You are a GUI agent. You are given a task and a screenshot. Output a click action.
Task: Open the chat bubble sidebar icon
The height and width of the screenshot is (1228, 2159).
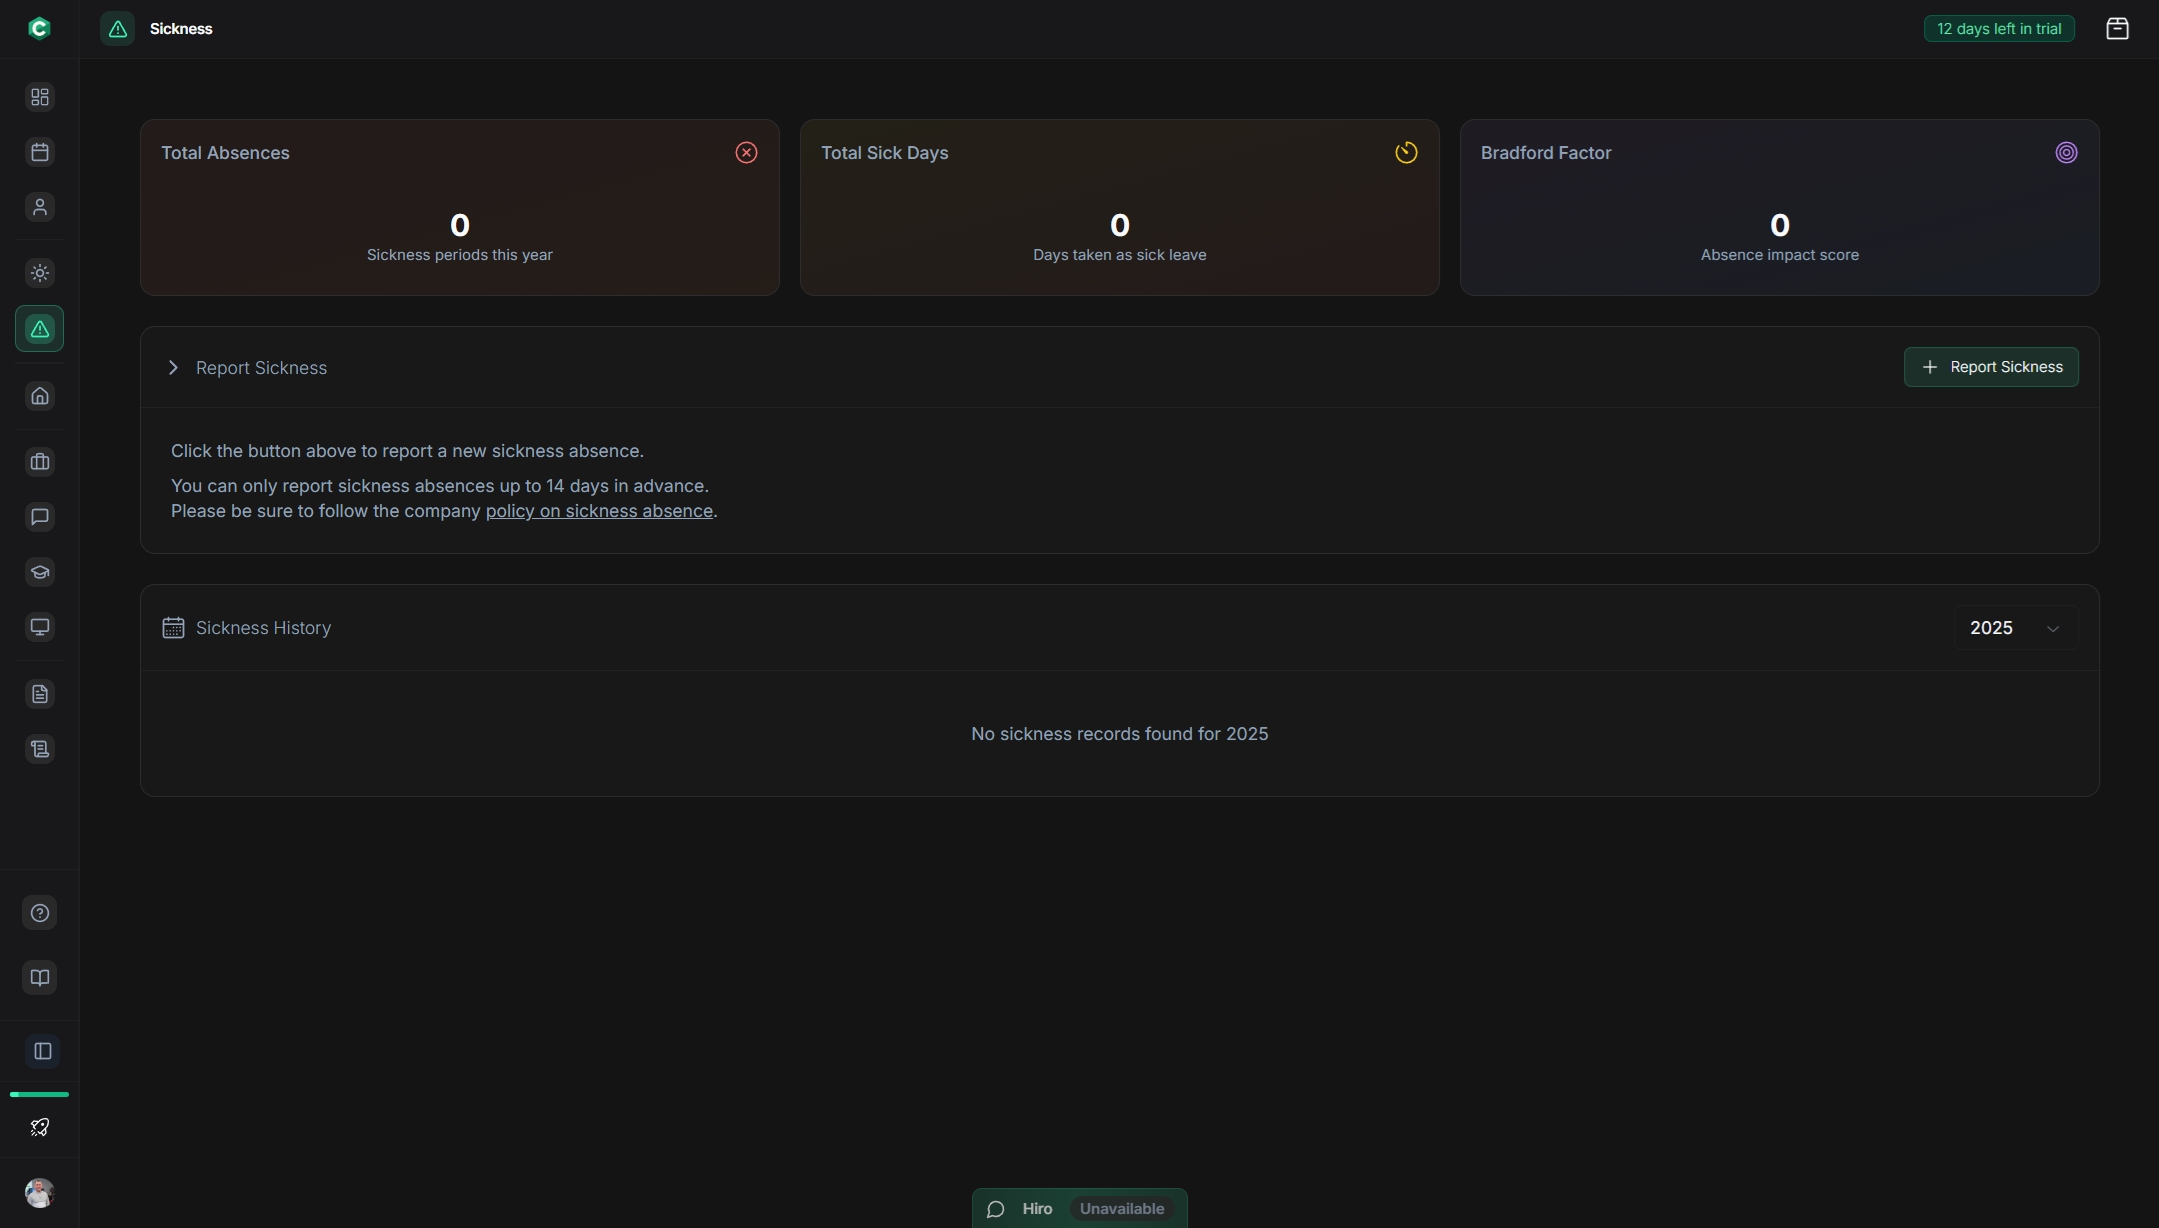pos(40,517)
